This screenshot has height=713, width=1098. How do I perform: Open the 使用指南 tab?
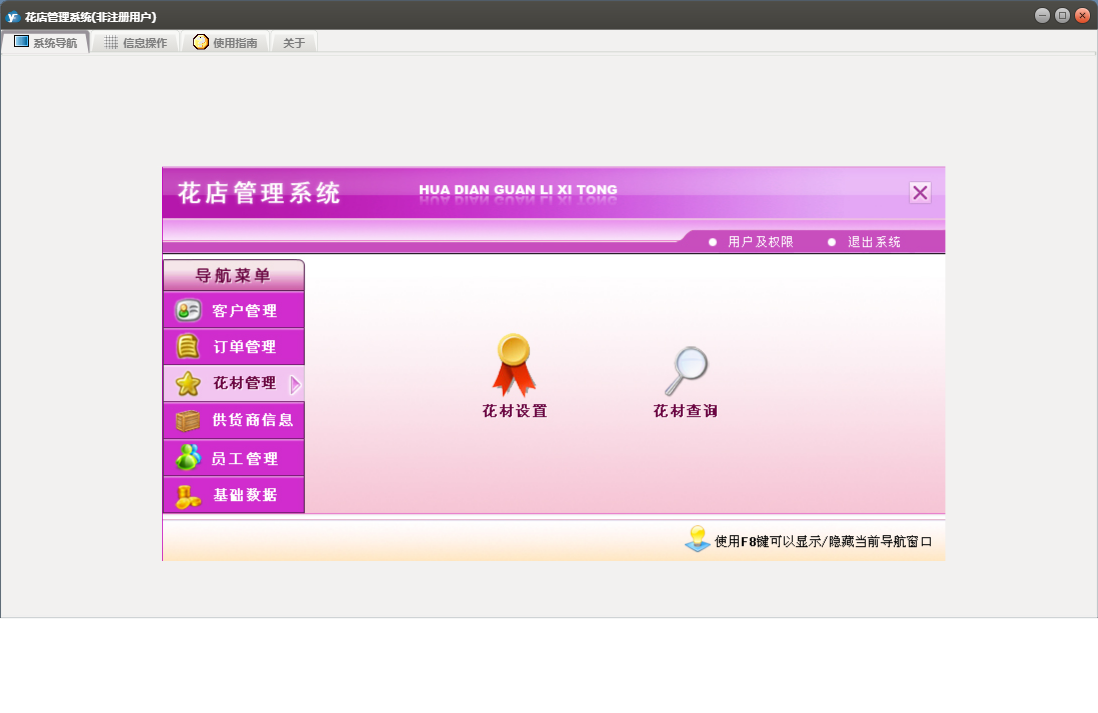pyautogui.click(x=225, y=43)
